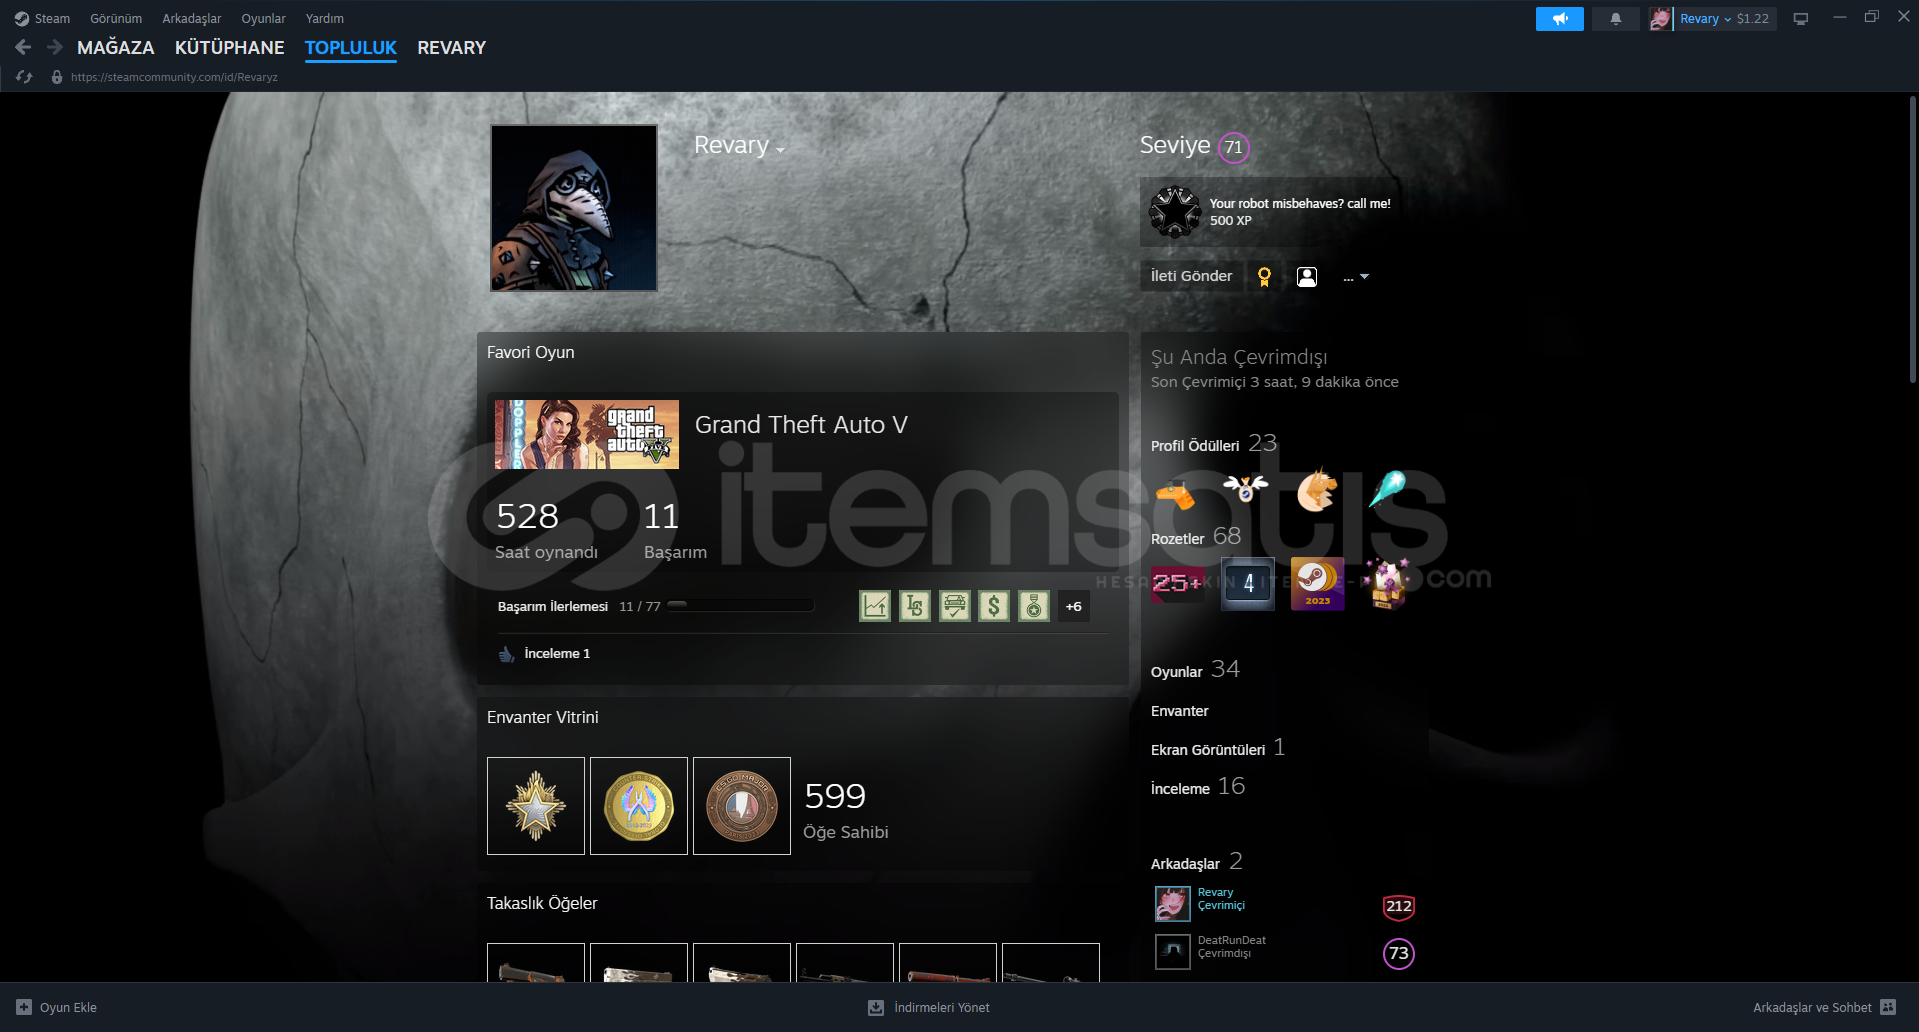Expand the more options '...' dropdown

pyautogui.click(x=1356, y=277)
